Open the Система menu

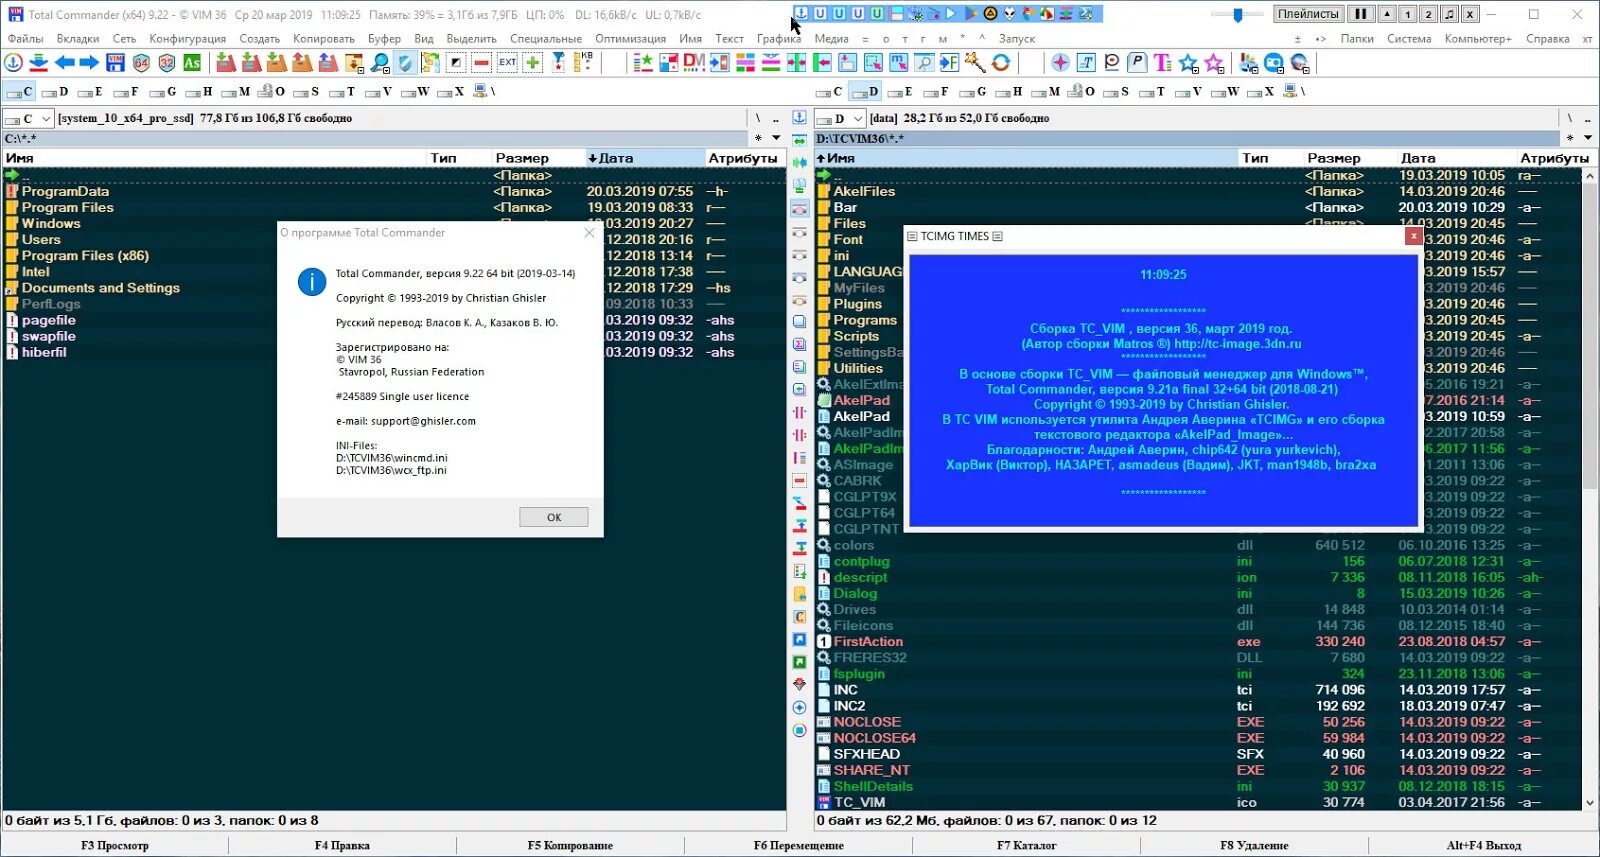1409,39
